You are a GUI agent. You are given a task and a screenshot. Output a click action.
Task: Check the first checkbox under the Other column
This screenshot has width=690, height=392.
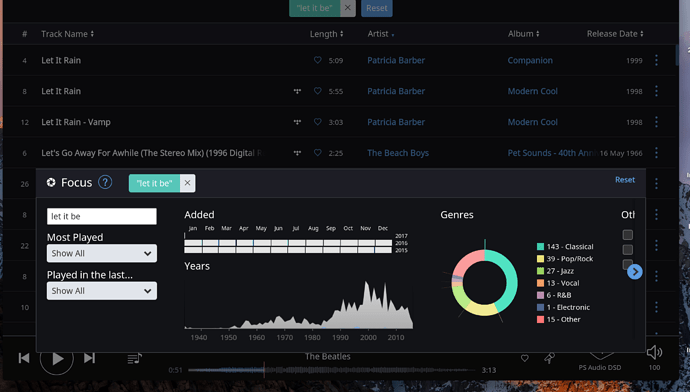[628, 235]
